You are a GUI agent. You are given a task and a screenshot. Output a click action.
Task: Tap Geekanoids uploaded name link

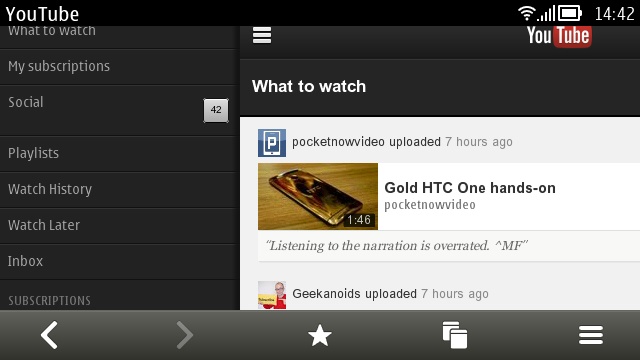327,293
